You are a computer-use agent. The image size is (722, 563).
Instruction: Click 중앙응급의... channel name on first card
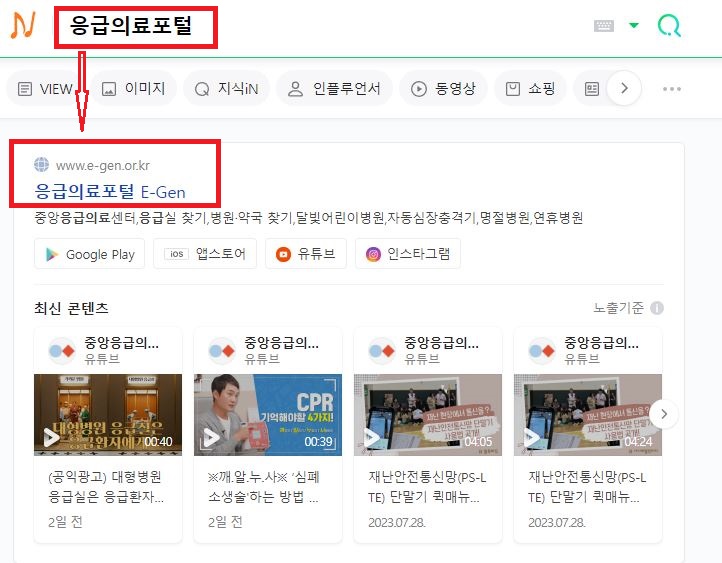[x=122, y=342]
